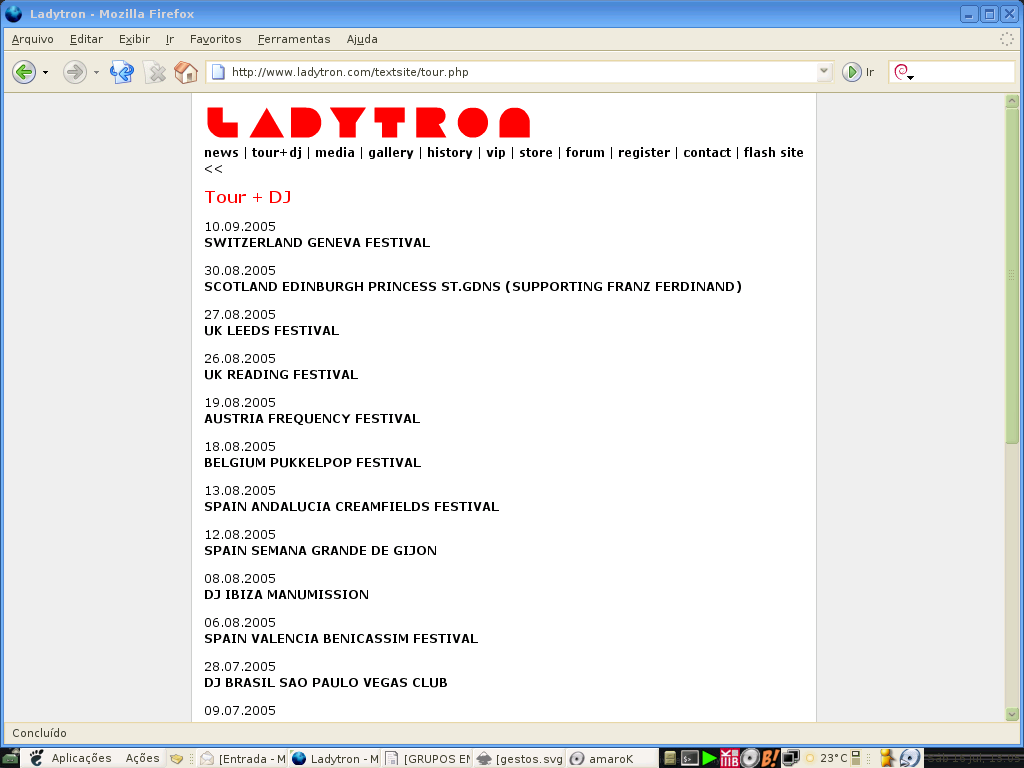
Task: Click the BELGIUM PUKKELPOP FESTIVAL entry
Action: coord(312,462)
